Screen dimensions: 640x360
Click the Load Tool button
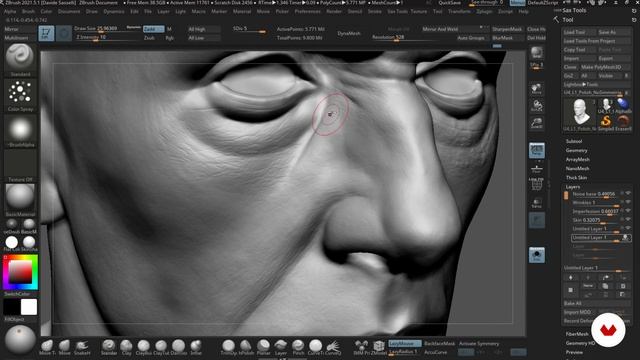pos(579,32)
